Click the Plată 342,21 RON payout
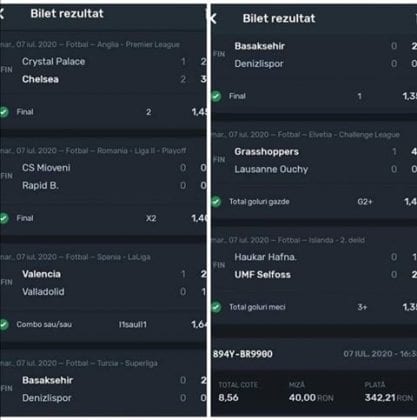Viewport: 417px width, 420px height. coord(389,398)
